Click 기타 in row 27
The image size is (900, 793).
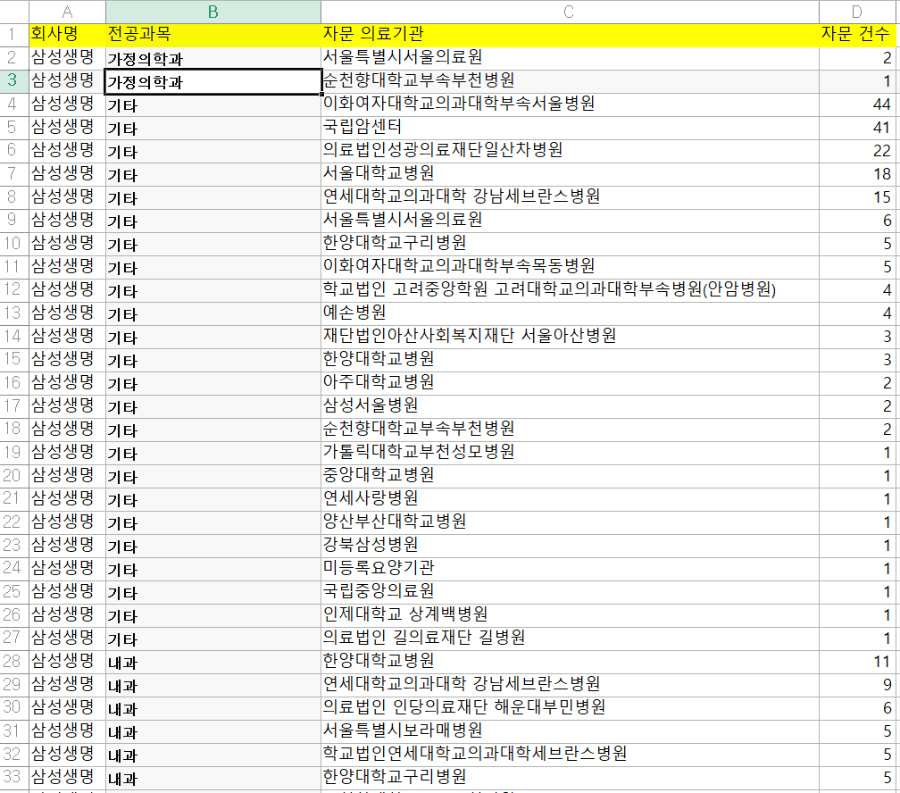pos(213,638)
